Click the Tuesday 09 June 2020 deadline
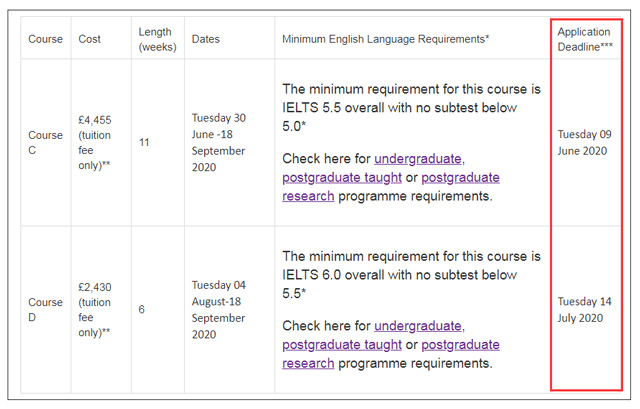640x409 pixels. pyautogui.click(x=584, y=142)
